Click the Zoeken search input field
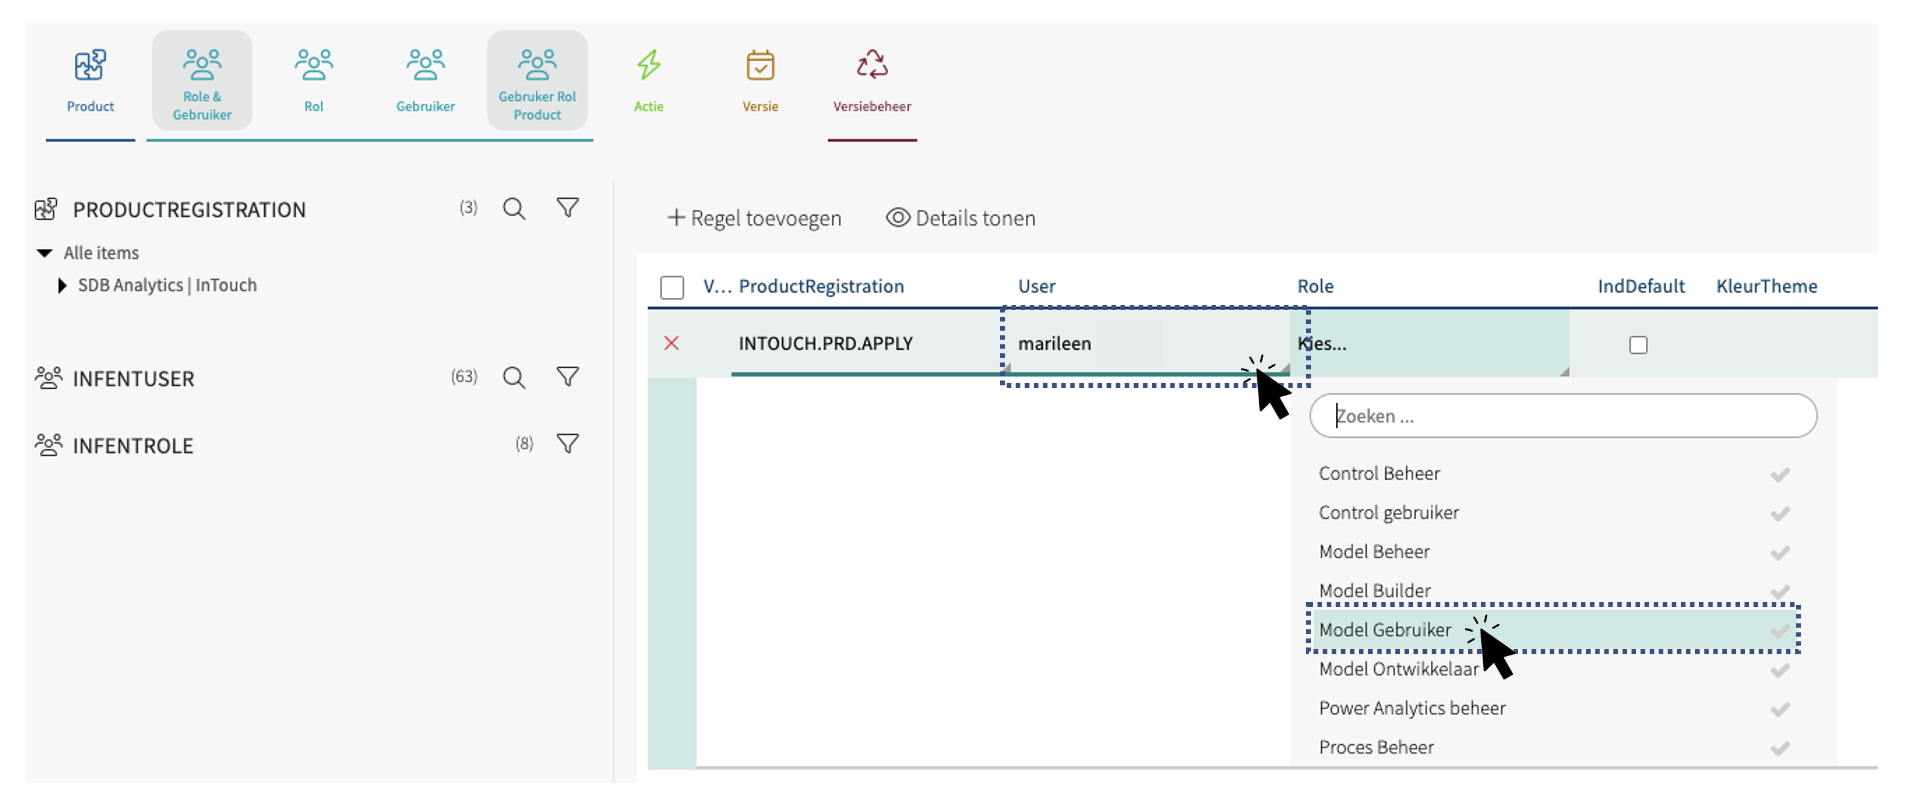Image resolution: width=1920 pixels, height=798 pixels. 1563,416
